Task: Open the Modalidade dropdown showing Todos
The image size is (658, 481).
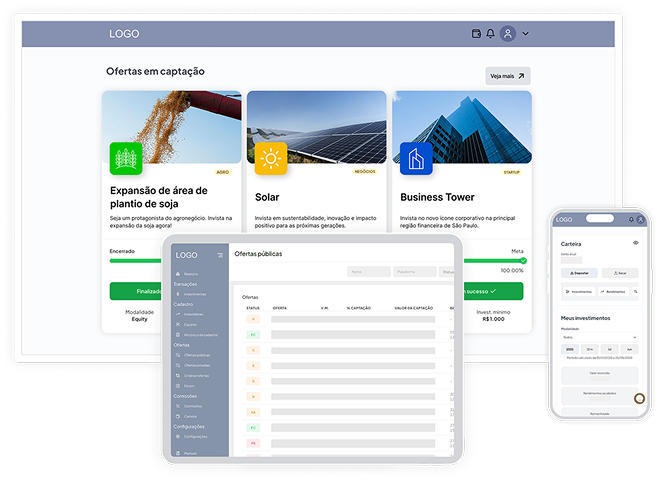Action: [x=599, y=337]
